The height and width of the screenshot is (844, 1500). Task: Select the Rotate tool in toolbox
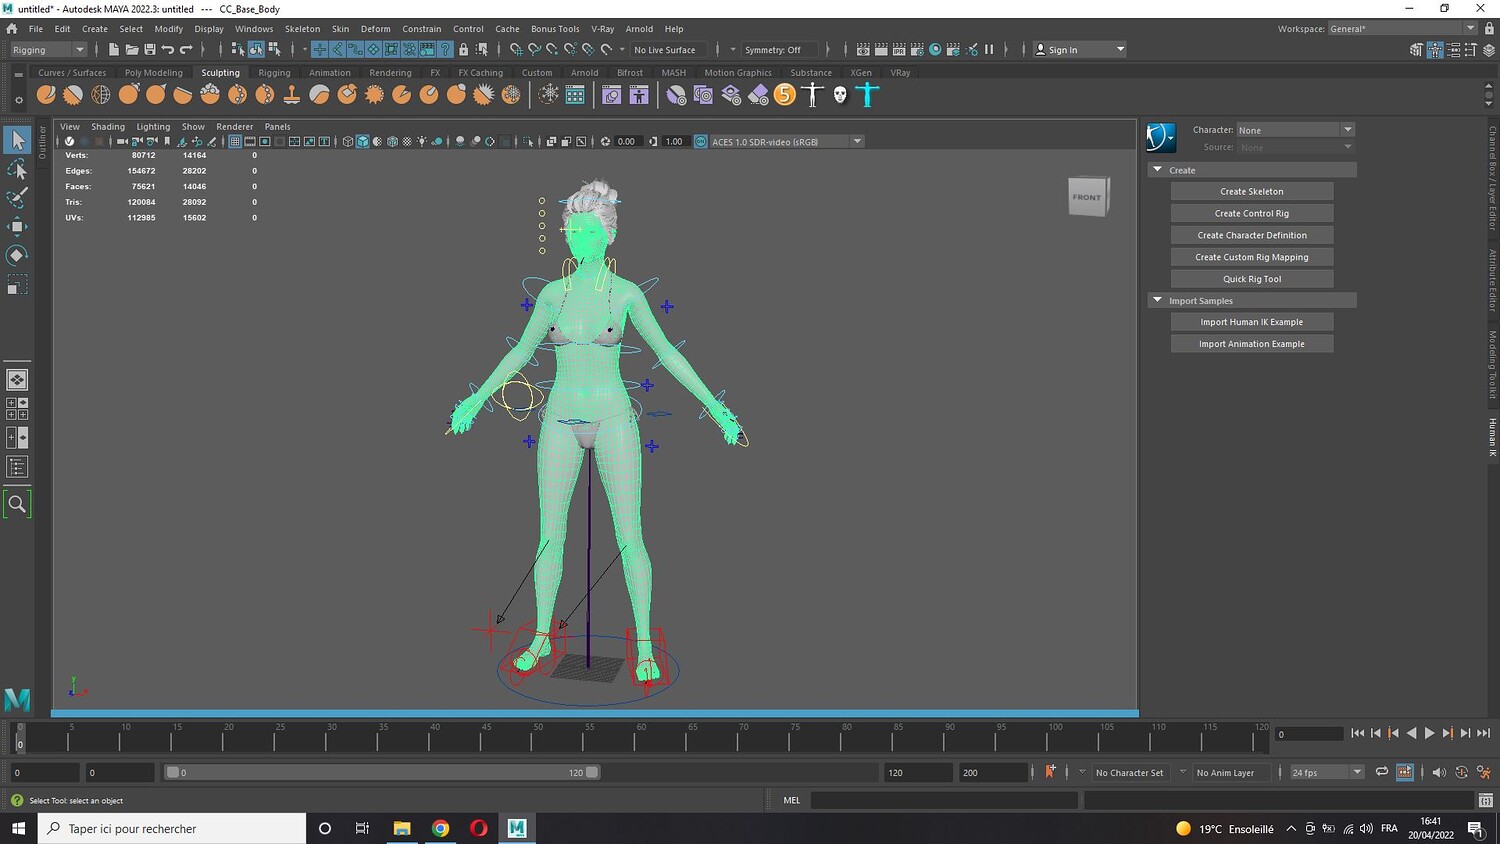coord(17,256)
